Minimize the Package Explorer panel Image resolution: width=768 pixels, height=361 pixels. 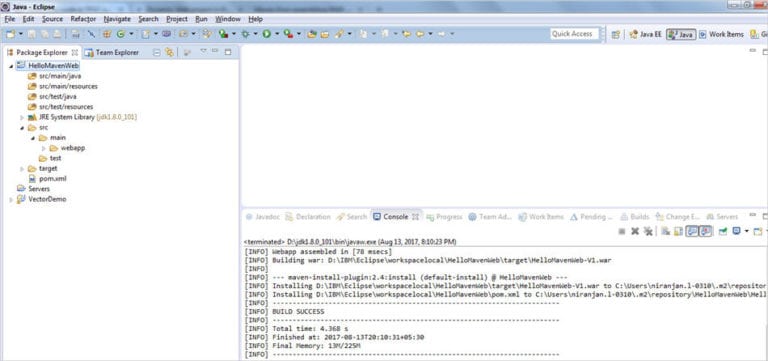point(215,50)
